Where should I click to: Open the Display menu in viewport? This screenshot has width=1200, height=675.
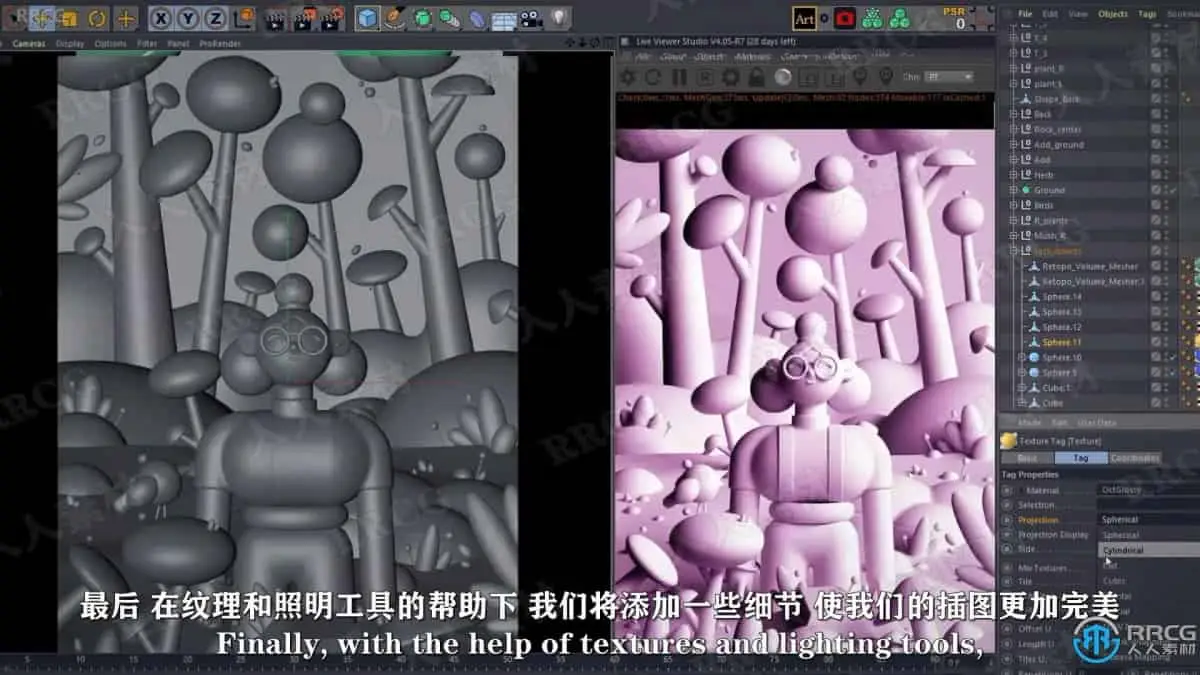[x=70, y=44]
